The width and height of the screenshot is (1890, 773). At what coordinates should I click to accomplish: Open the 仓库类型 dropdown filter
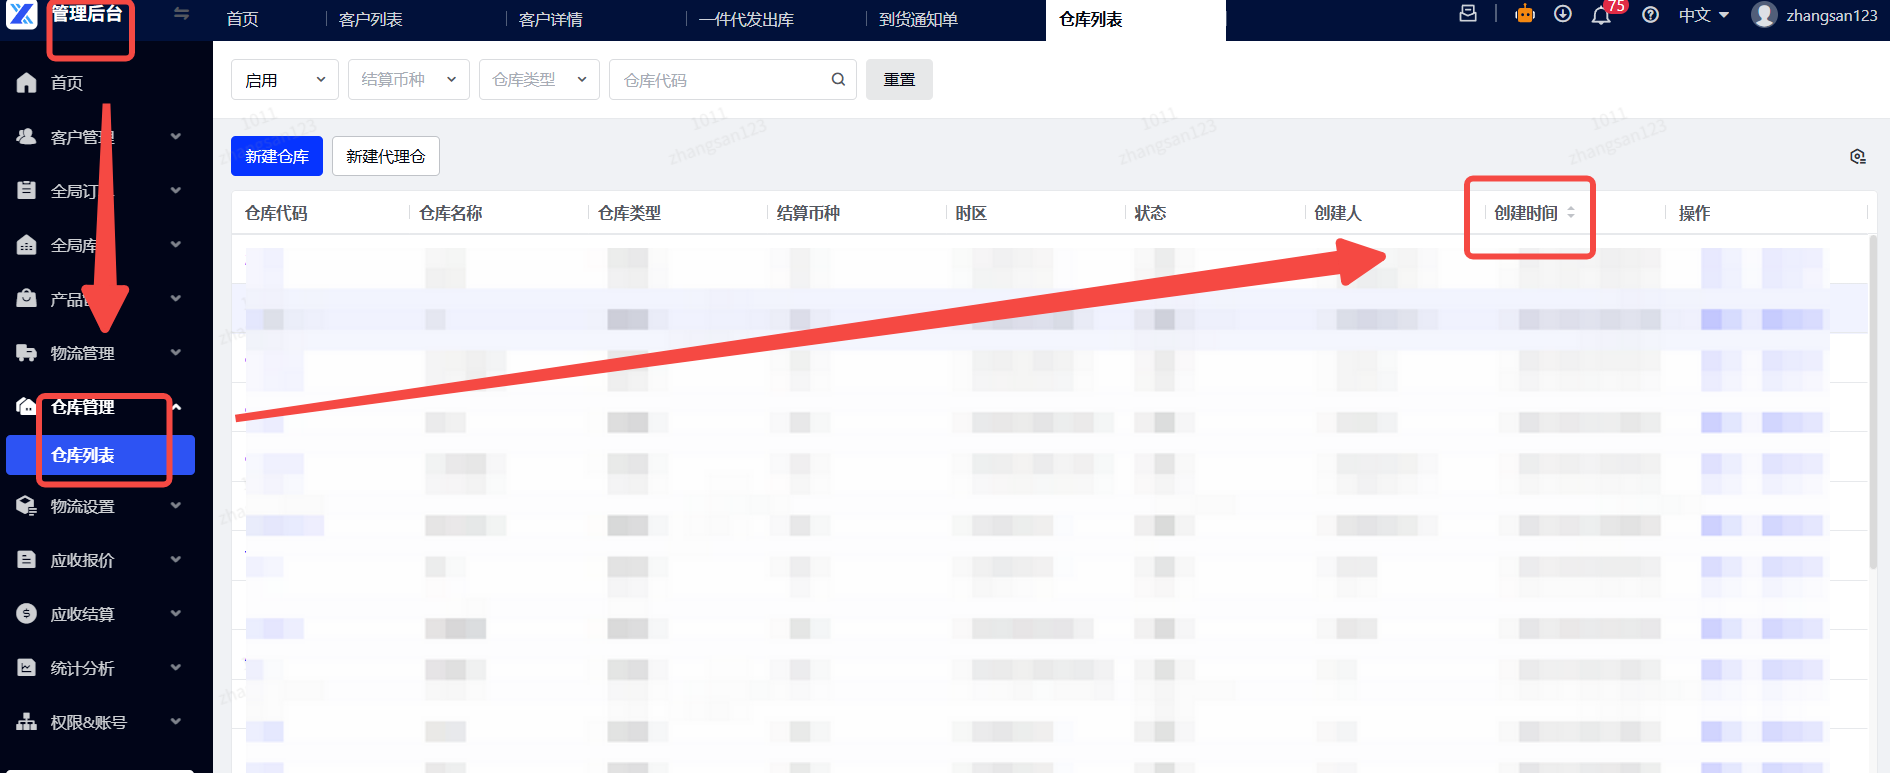click(540, 80)
